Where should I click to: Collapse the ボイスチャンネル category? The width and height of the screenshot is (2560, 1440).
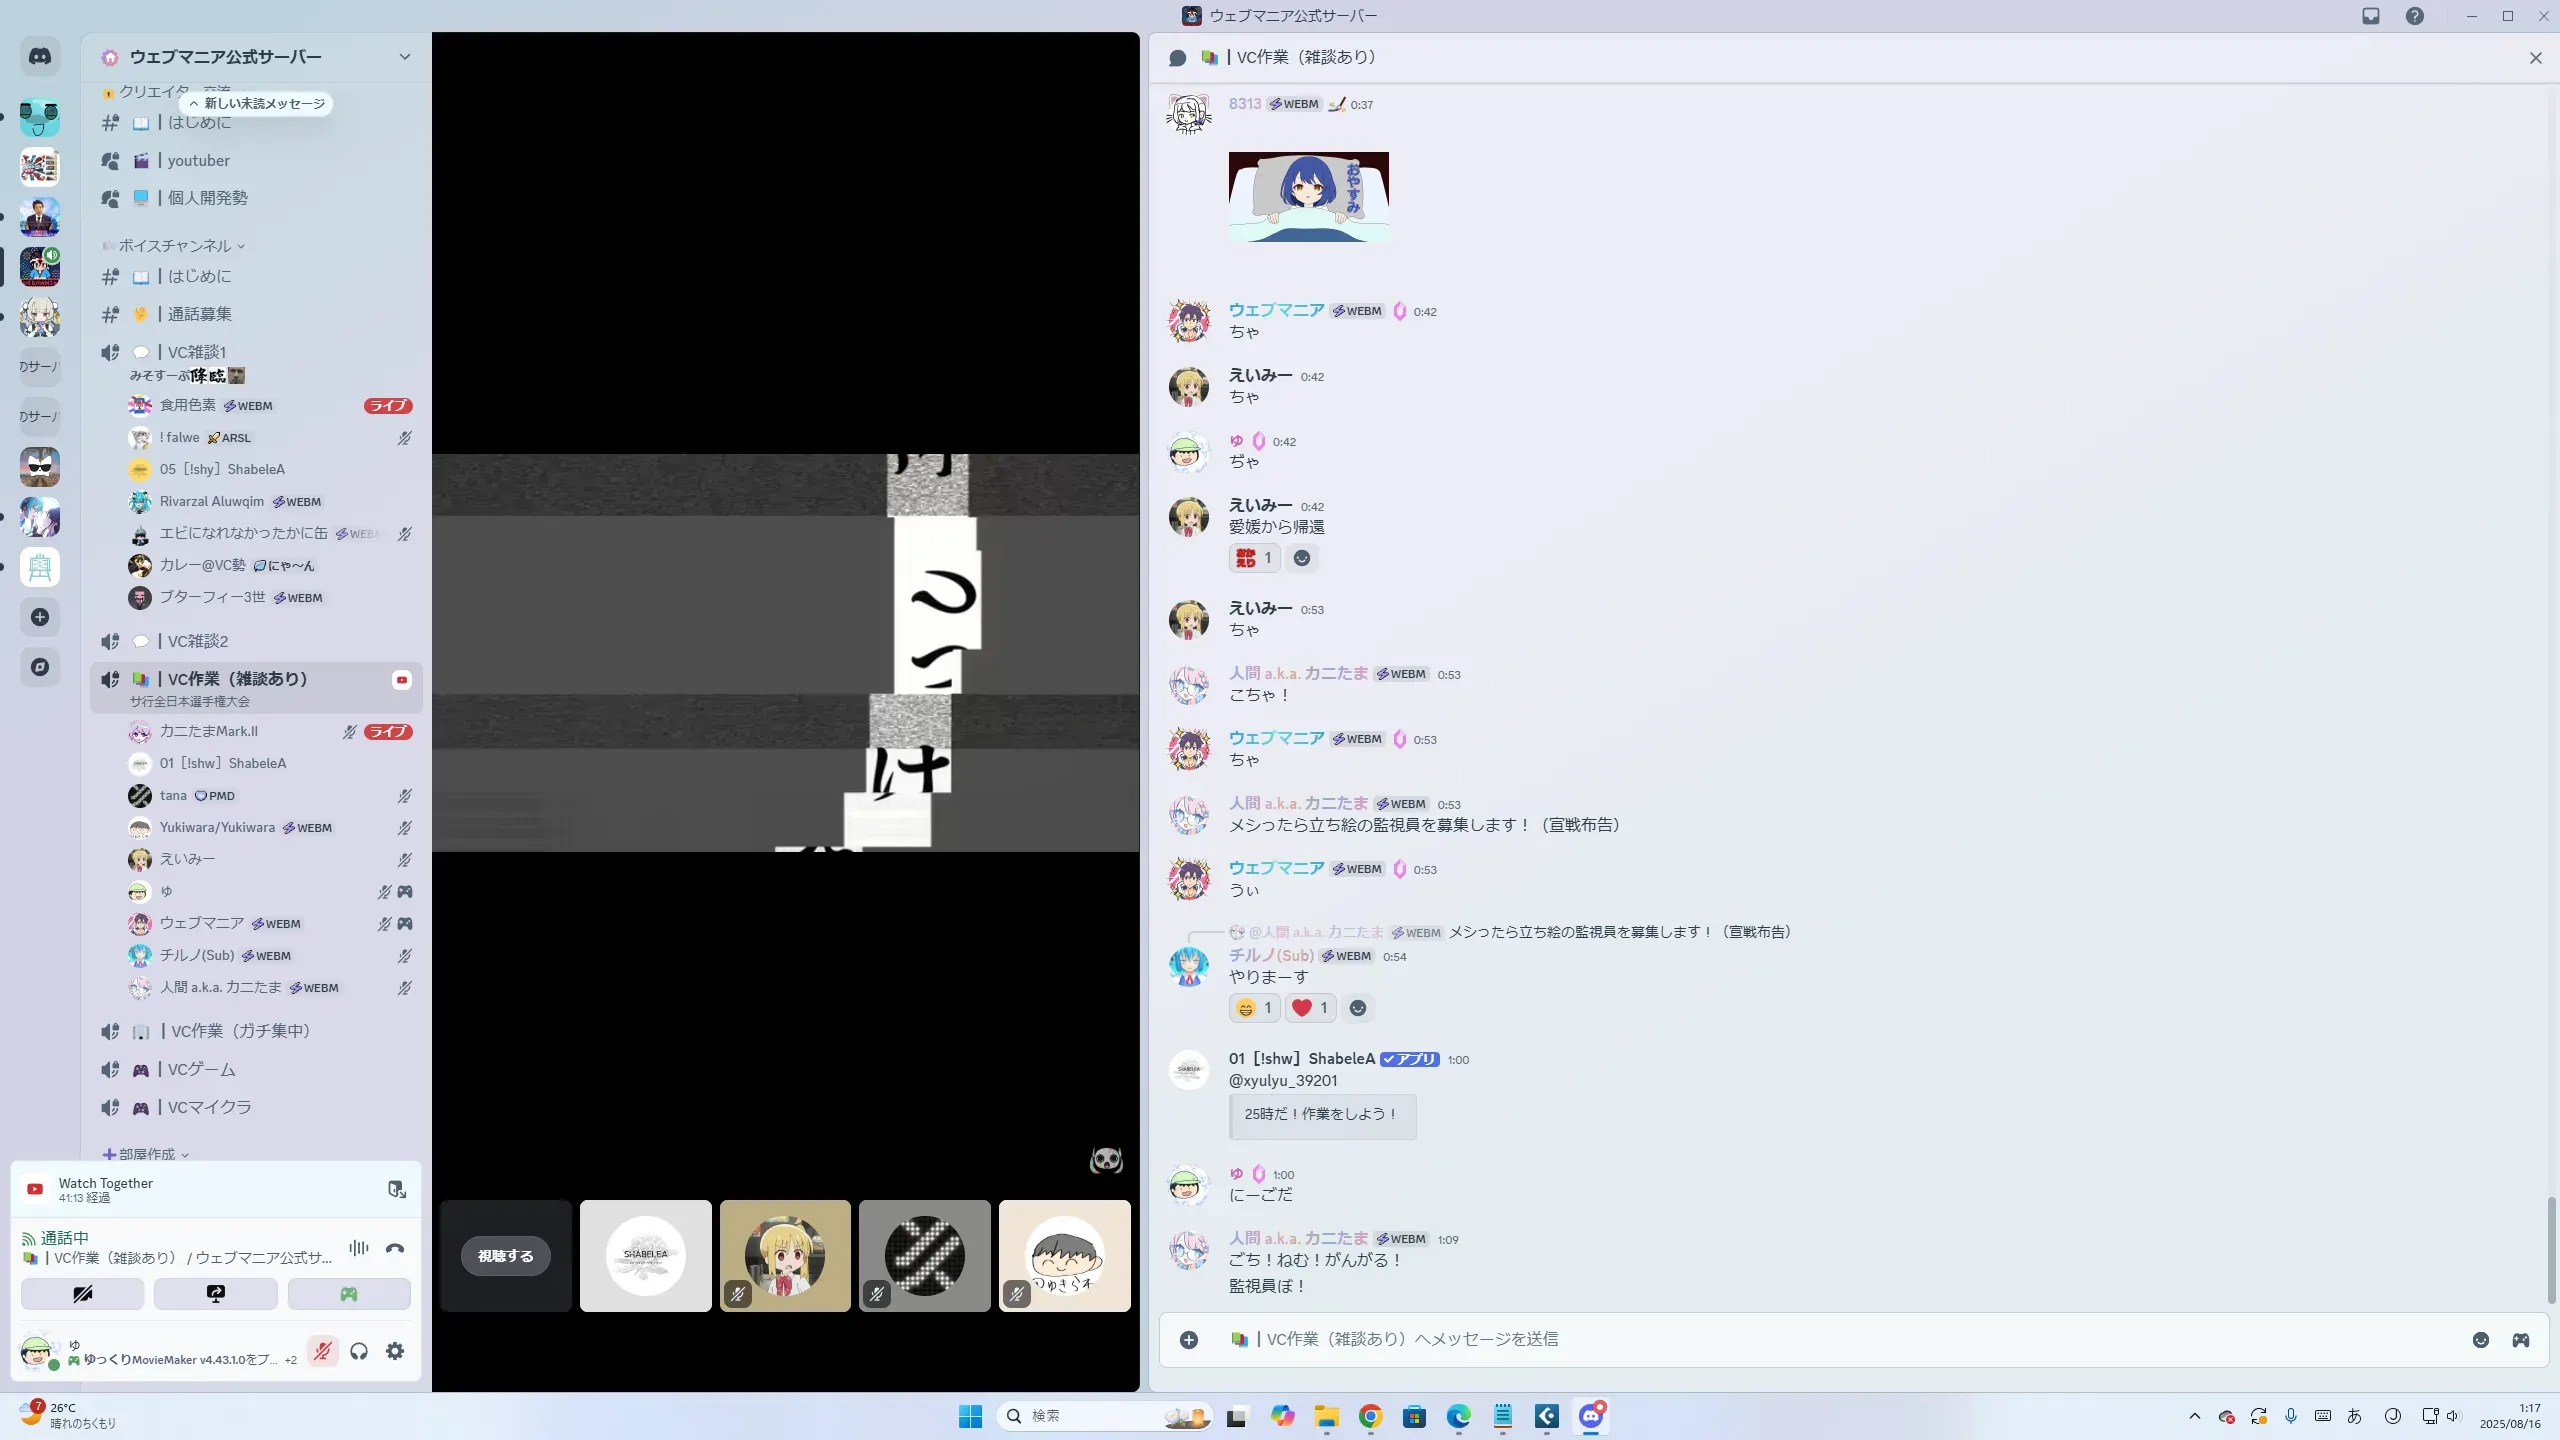pyautogui.click(x=175, y=246)
